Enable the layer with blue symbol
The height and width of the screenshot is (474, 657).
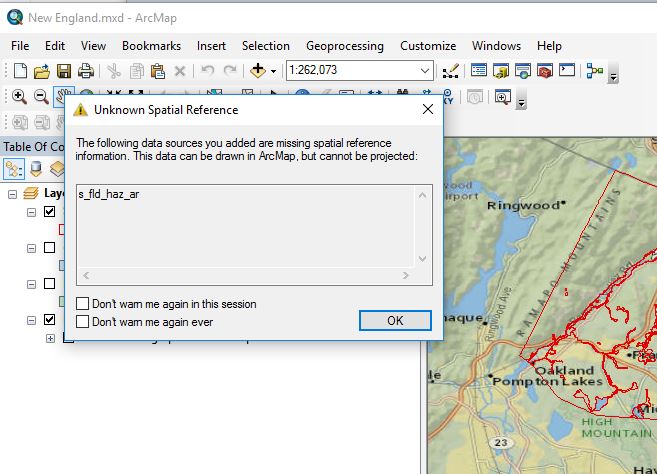click(49, 248)
